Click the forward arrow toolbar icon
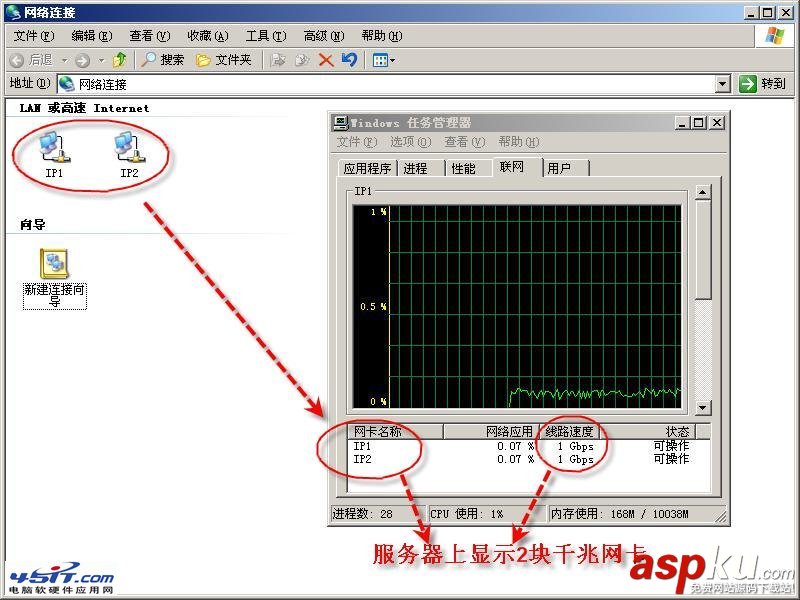The width and height of the screenshot is (800, 600). 82,61
